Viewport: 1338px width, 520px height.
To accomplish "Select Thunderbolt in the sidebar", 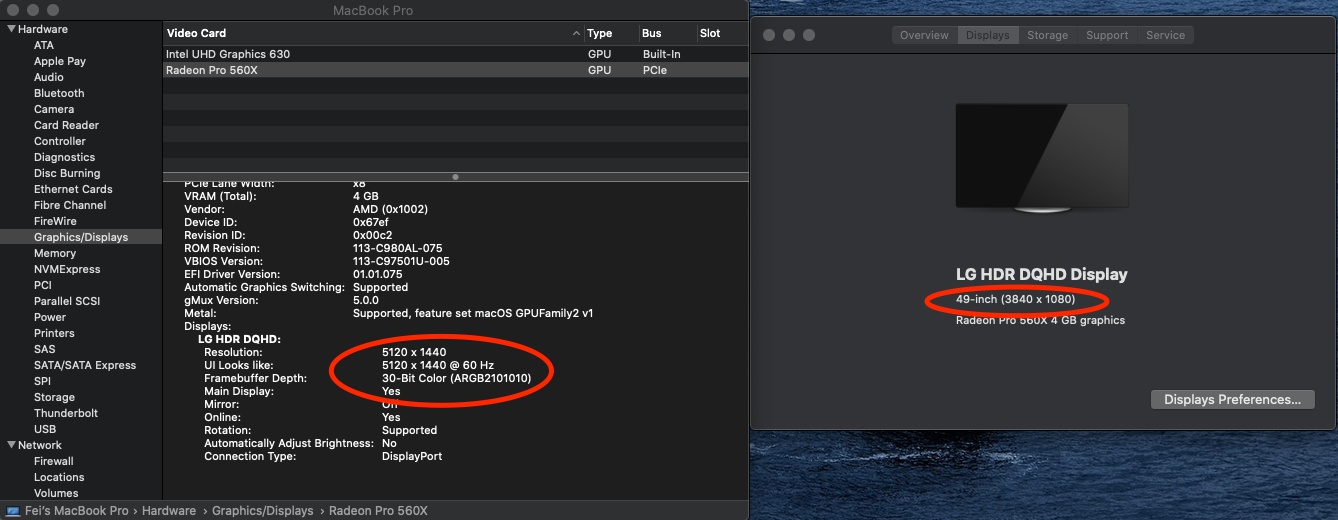I will point(66,413).
